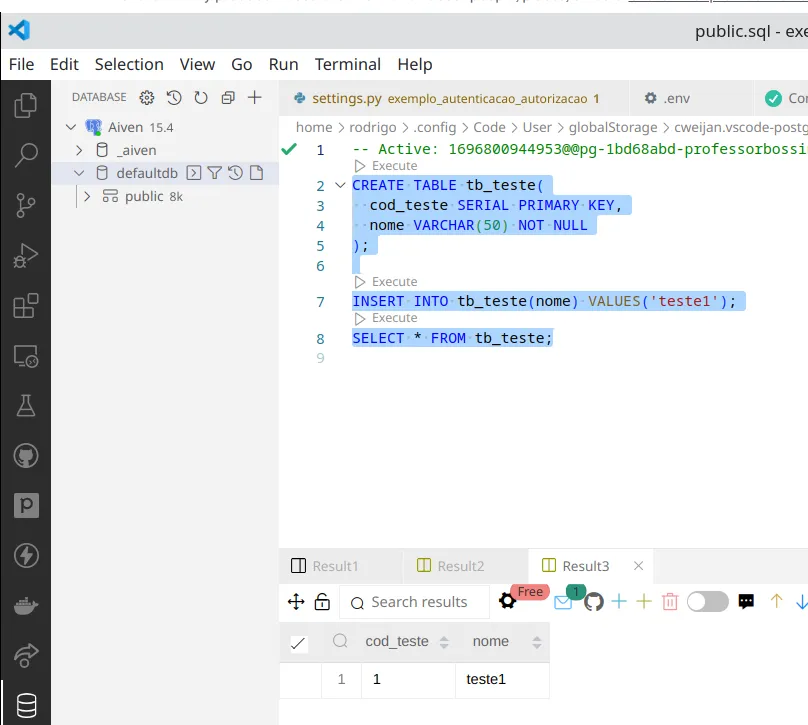808x725 pixels.
Task: Execute the SELECT statement above line 8
Action: coord(385,318)
